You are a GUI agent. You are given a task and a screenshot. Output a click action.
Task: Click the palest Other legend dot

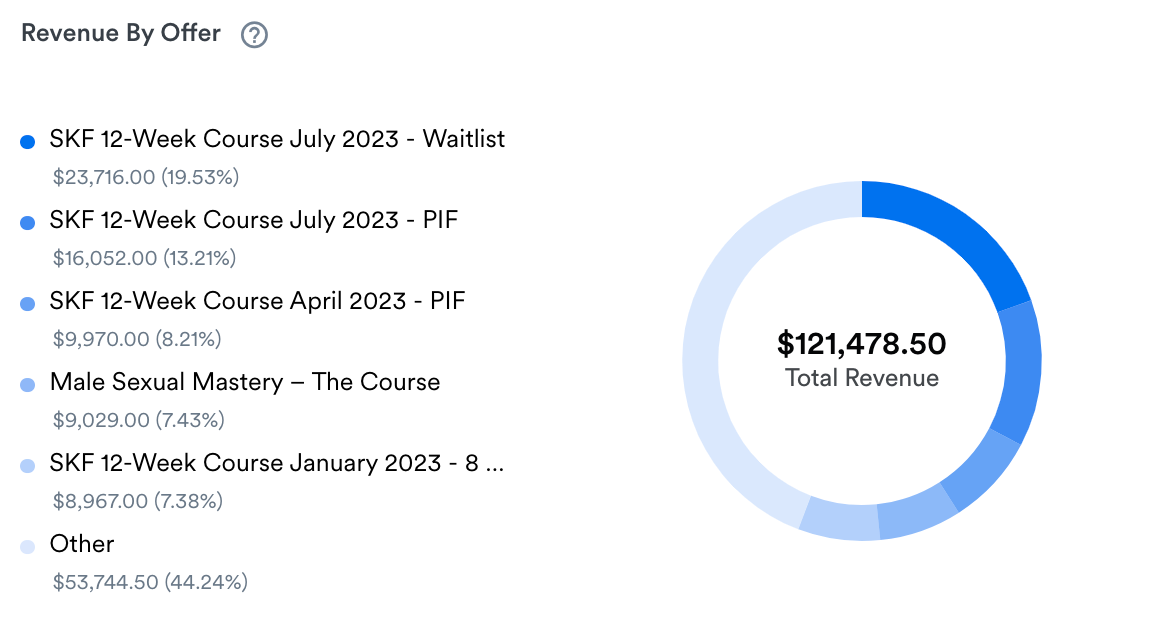(28, 547)
